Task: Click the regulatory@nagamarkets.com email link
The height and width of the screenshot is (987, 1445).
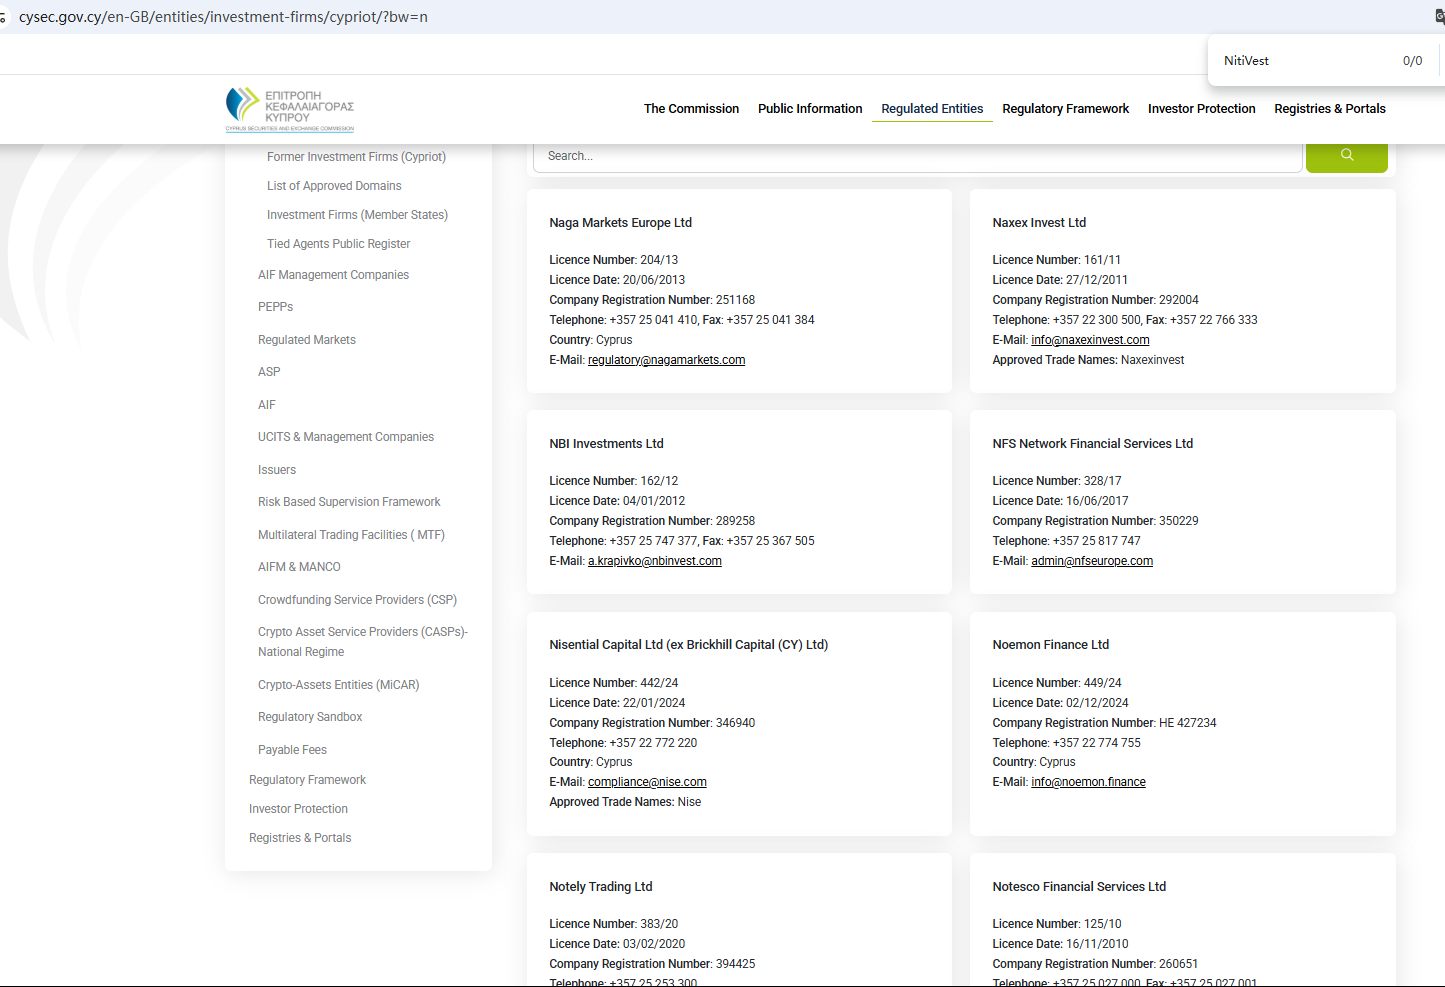Action: 666,360
